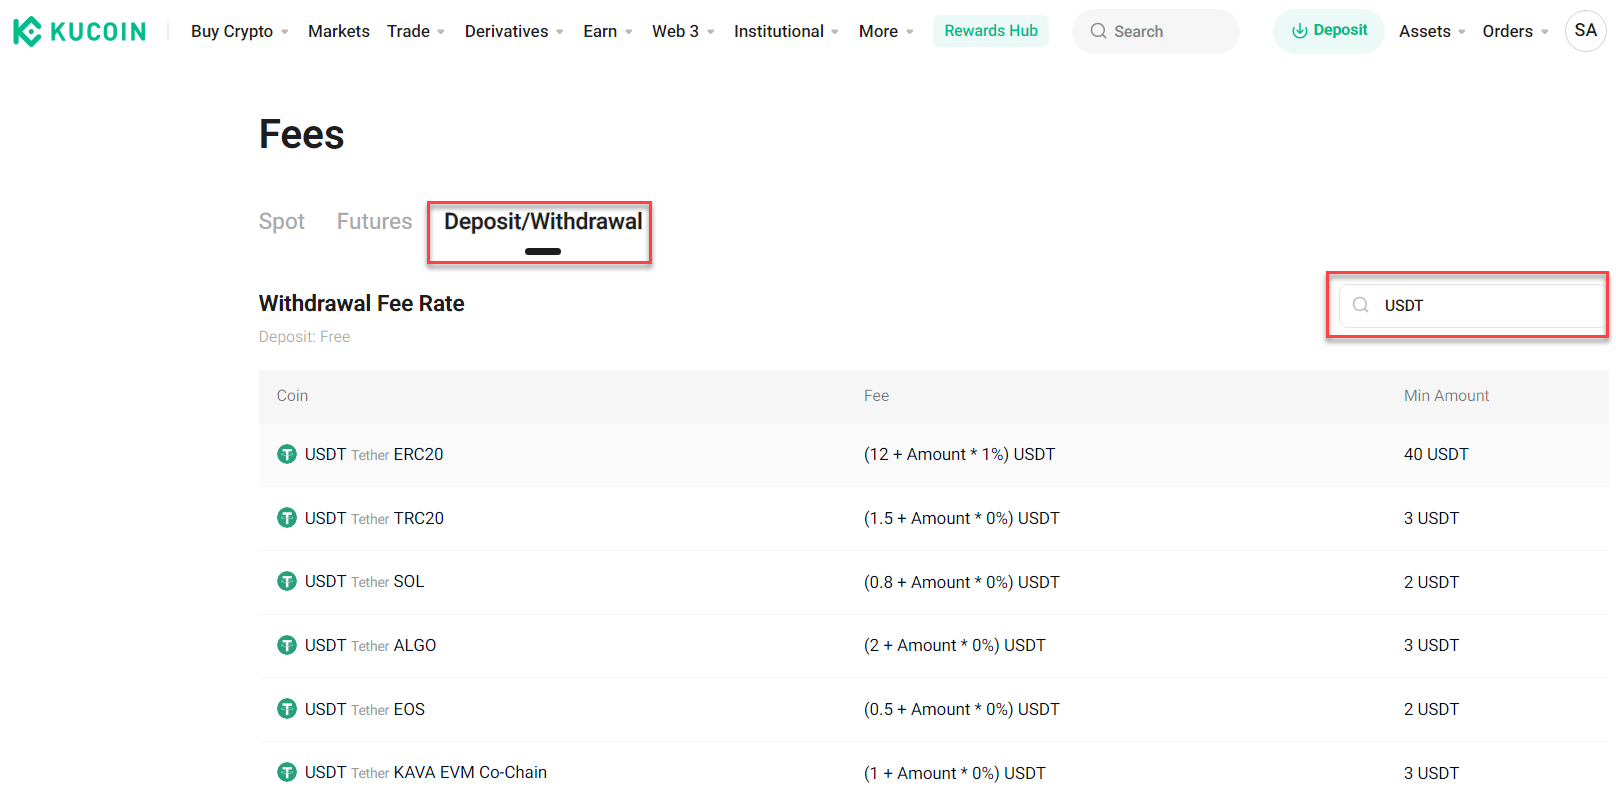
Task: Click the Fees page title
Action: tap(301, 134)
